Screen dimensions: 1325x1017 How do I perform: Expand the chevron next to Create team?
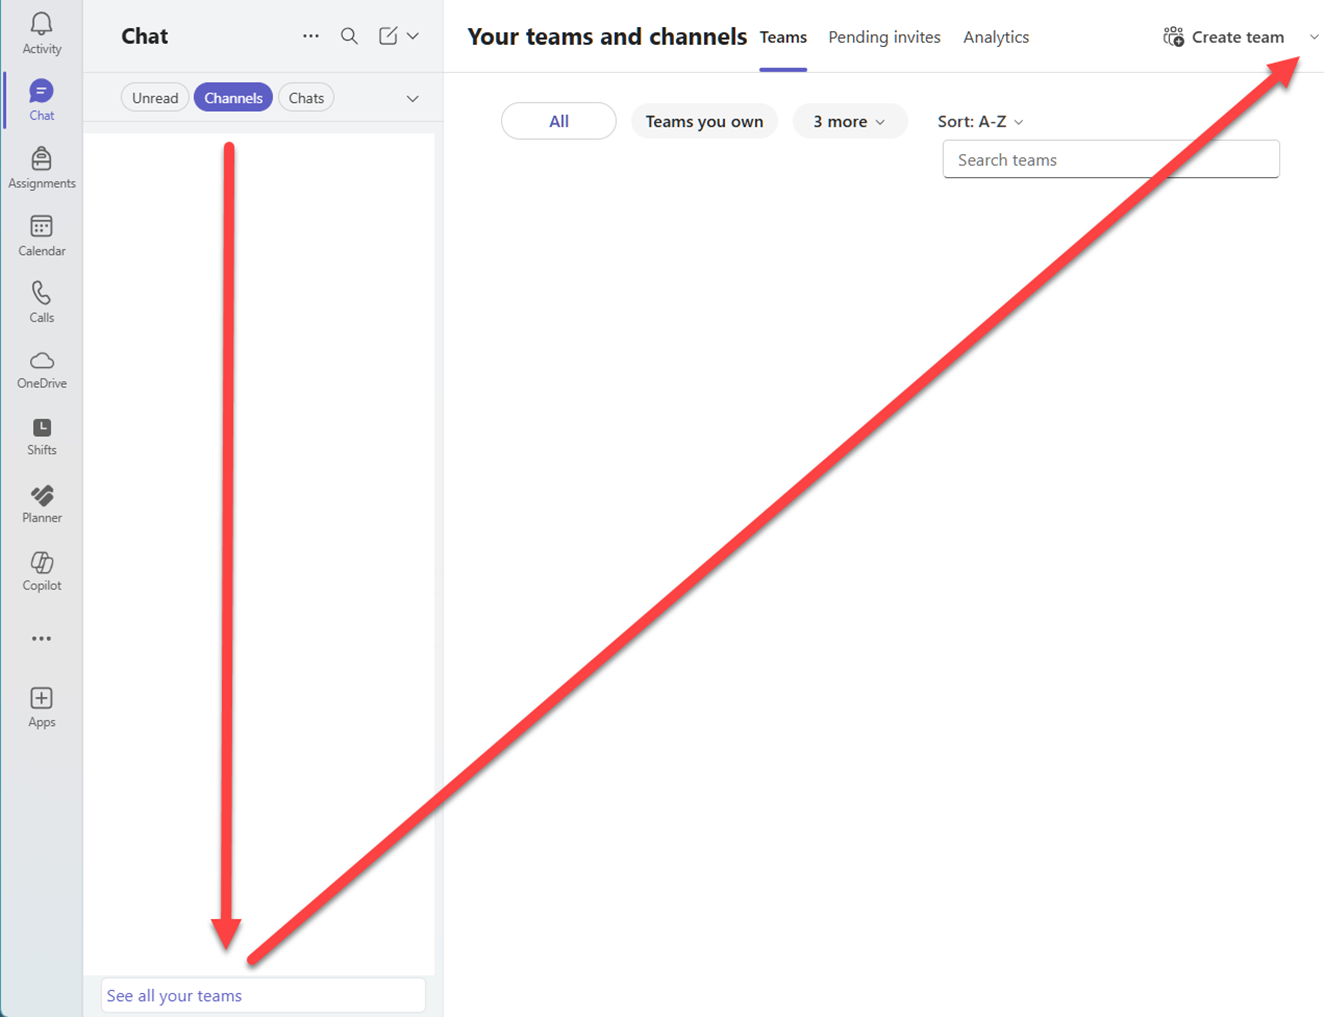point(1313,37)
